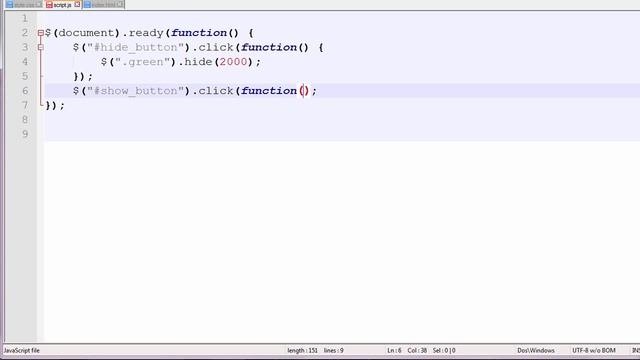Click the function keyword on line 3
640x360 pixels.
click(x=269, y=47)
